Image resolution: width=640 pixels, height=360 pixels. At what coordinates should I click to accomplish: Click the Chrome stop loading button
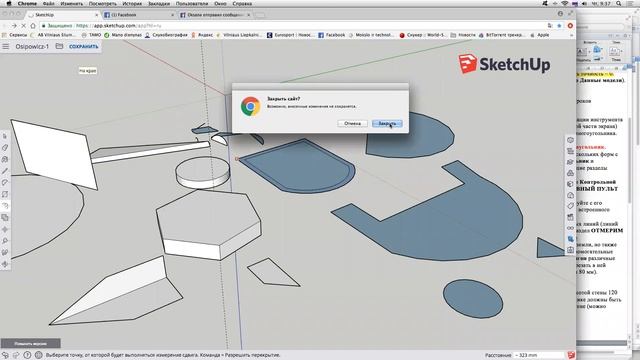pyautogui.click(x=24, y=26)
